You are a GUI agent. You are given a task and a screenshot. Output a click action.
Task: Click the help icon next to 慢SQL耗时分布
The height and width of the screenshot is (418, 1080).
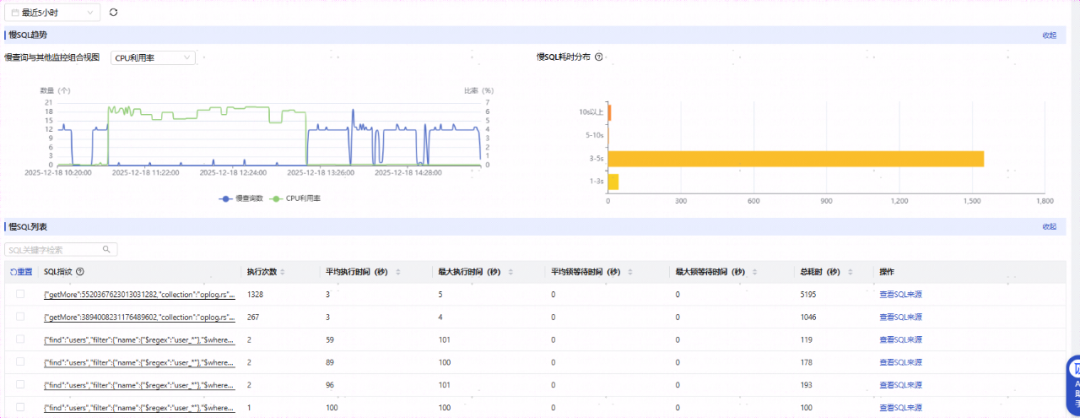pyautogui.click(x=599, y=57)
